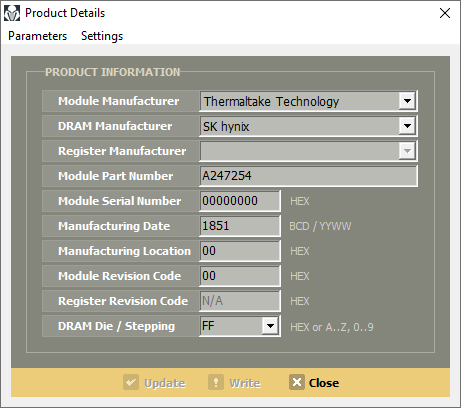The width and height of the screenshot is (461, 408).
Task: Click the Update button
Action: 154,382
